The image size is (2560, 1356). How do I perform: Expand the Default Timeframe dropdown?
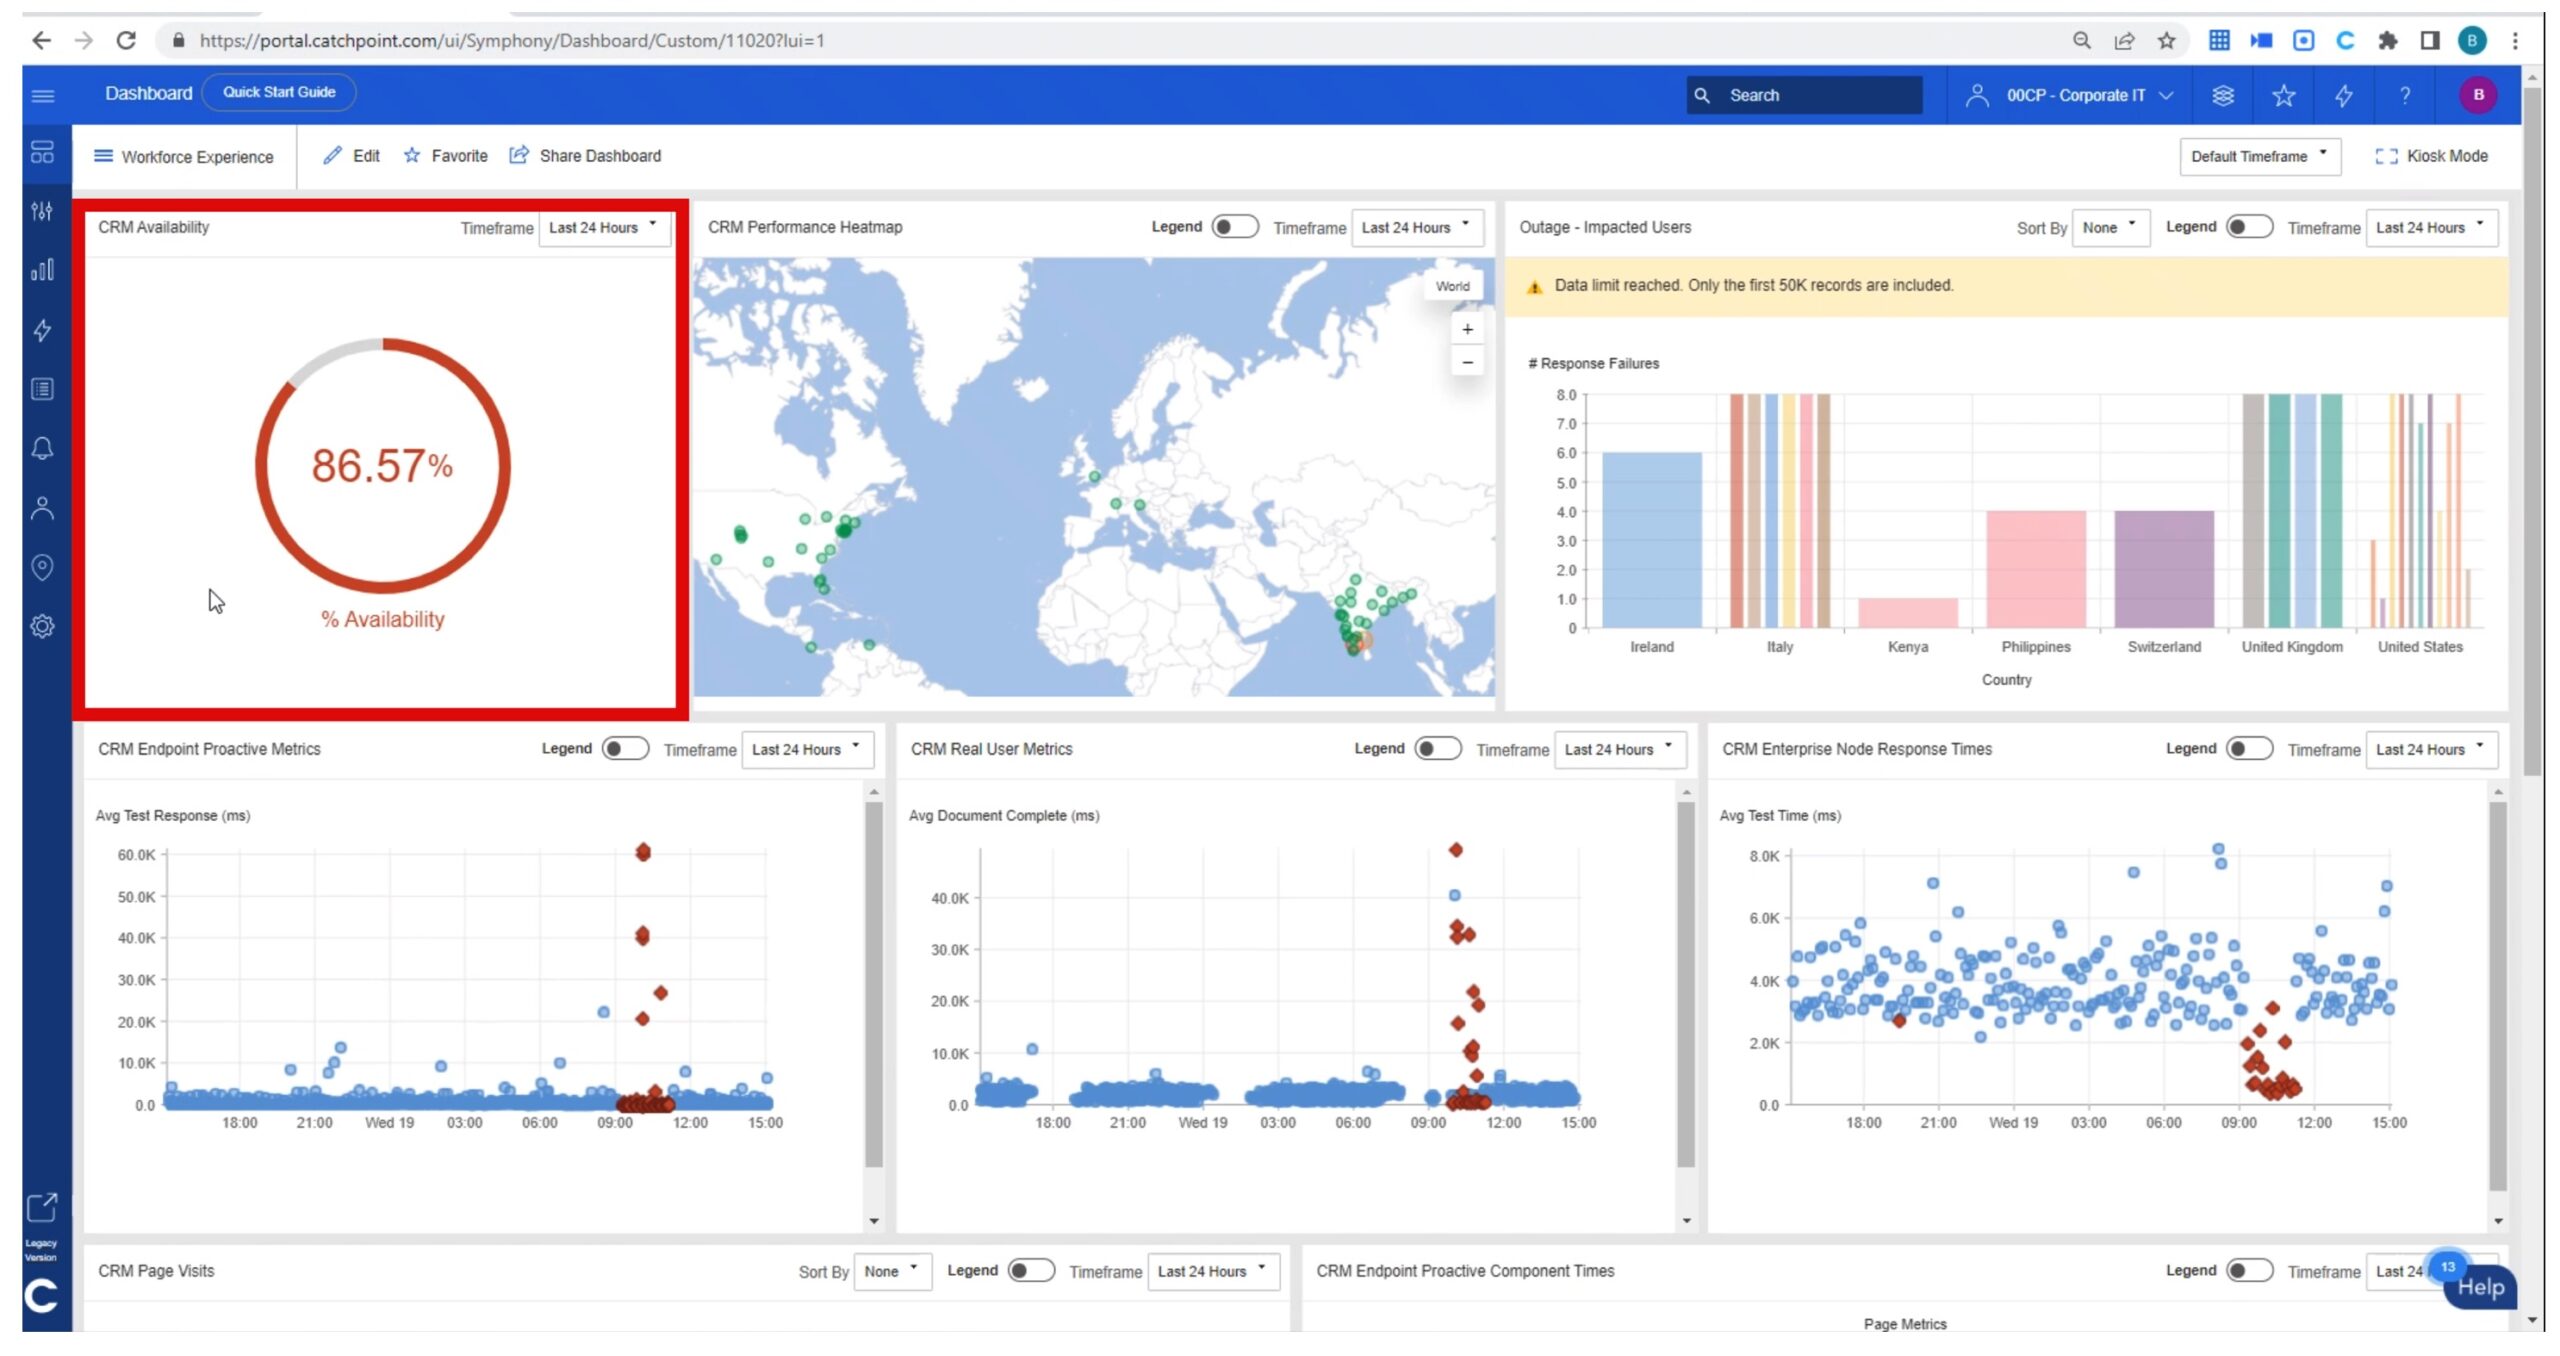[x=2259, y=157]
